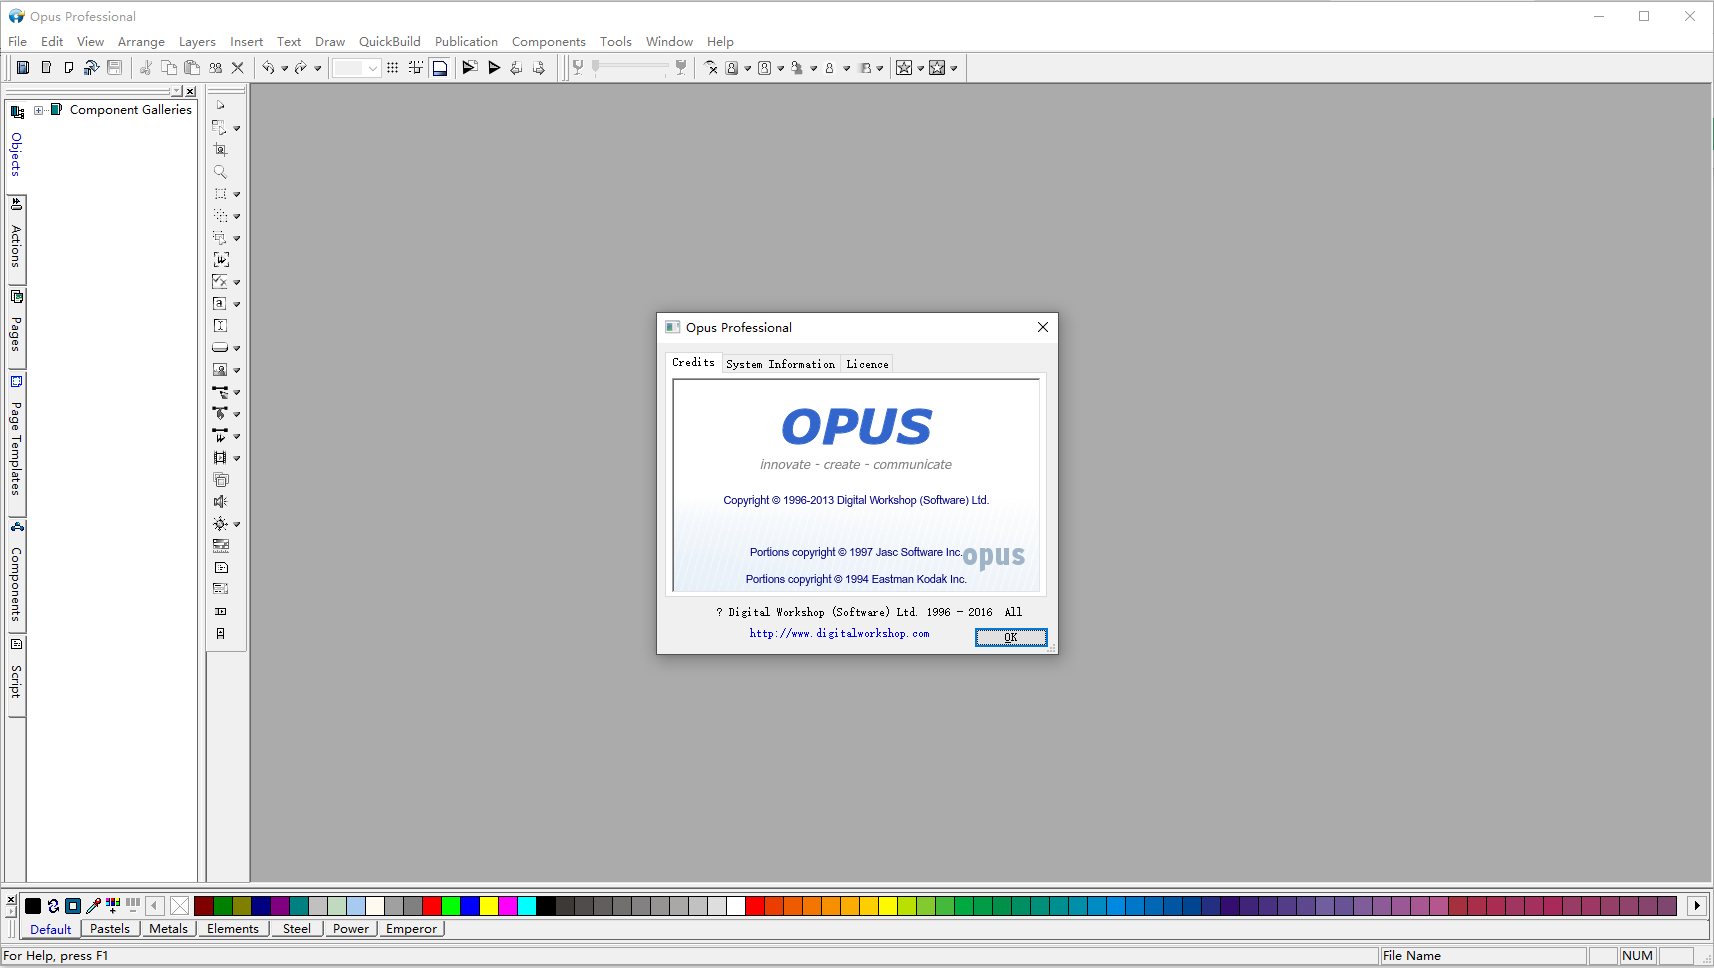This screenshot has width=1714, height=968.
Task: Click the no-fill crossed box swatch
Action: click(180, 906)
